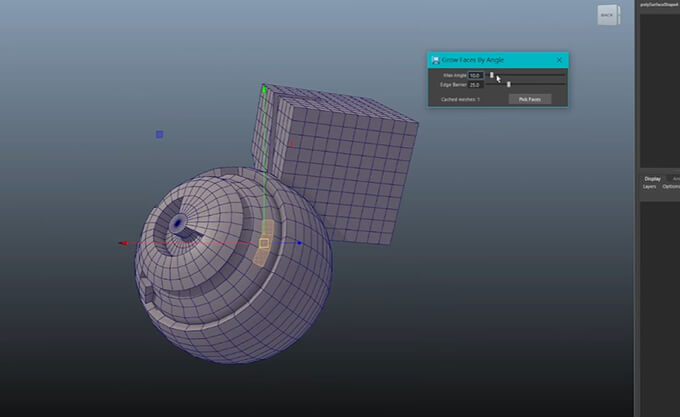This screenshot has width=680, height=417.
Task: Open the Options menu in layer editor
Action: pos(671,187)
